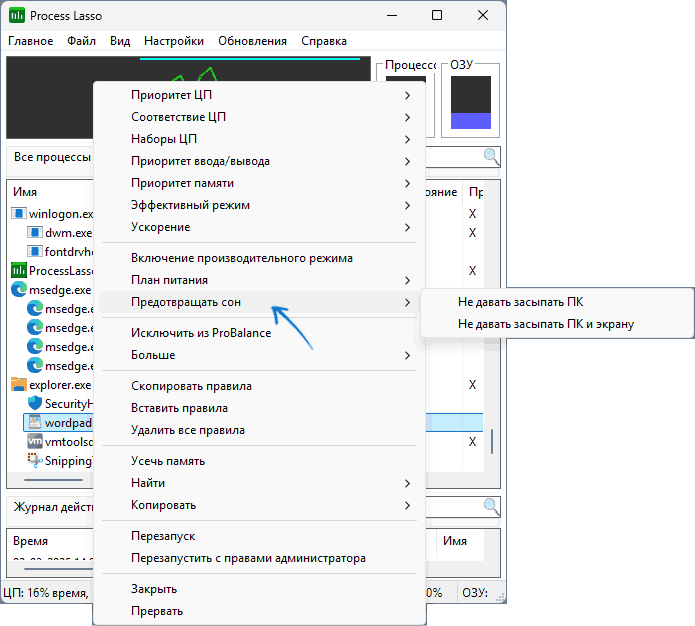The height and width of the screenshot is (626, 695).
Task: Open the Файл menu
Action: (82, 41)
